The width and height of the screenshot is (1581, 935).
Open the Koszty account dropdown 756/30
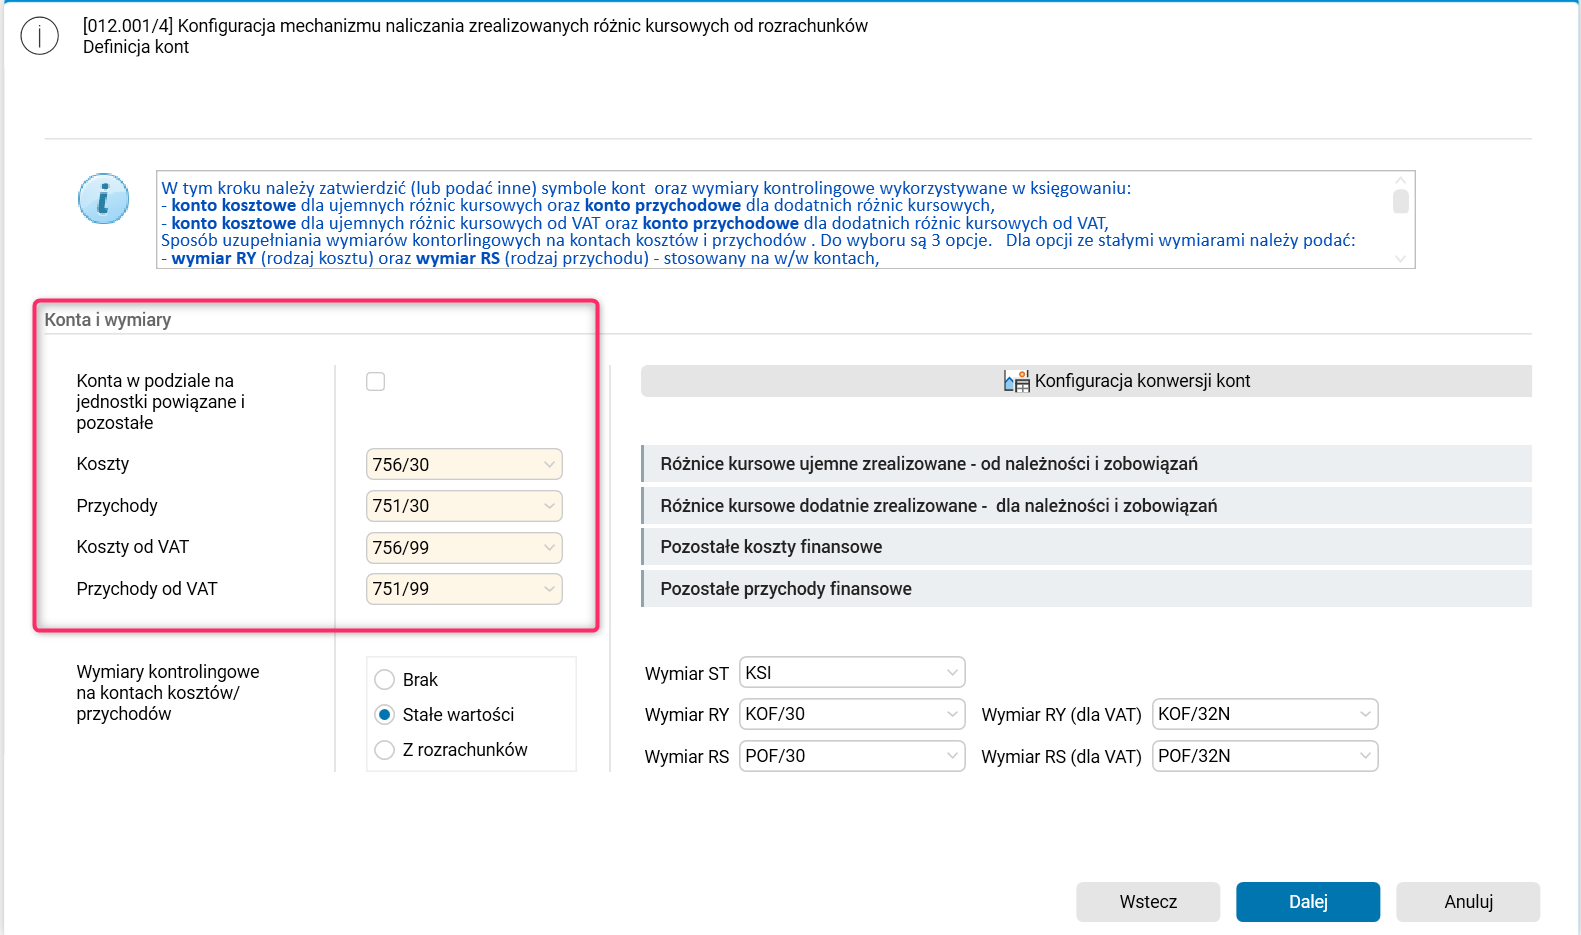coord(549,464)
